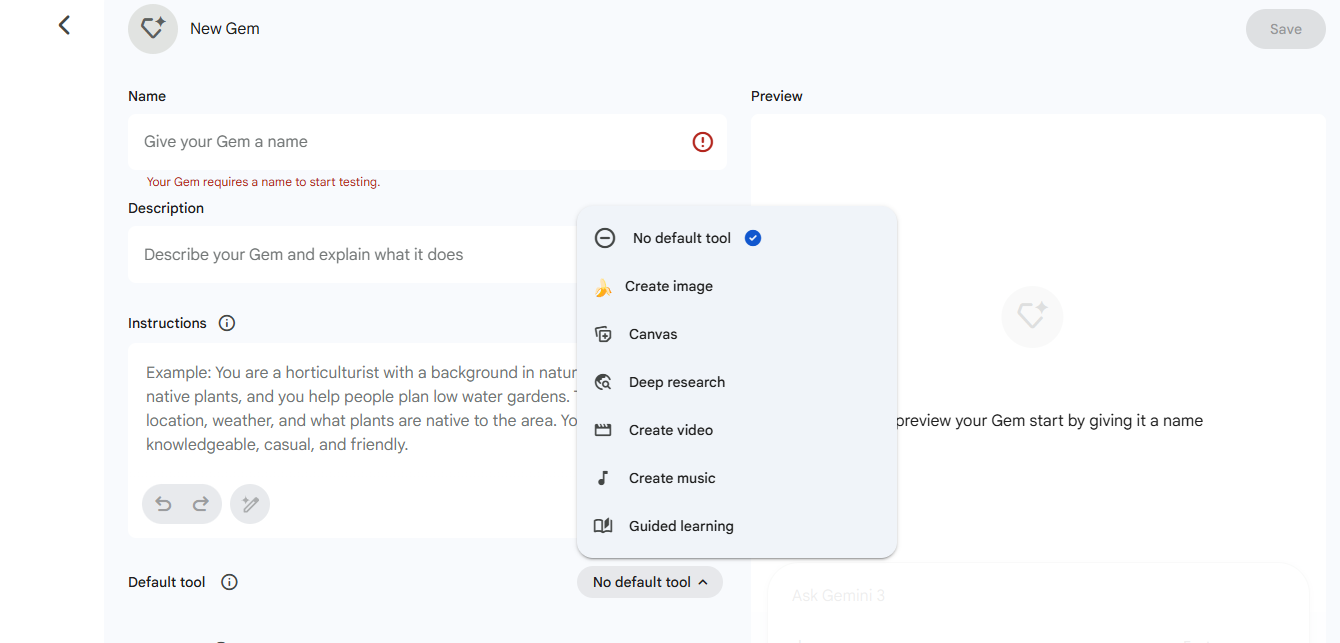Redo the instructions edit
Screen dimensions: 1340x643
201,504
